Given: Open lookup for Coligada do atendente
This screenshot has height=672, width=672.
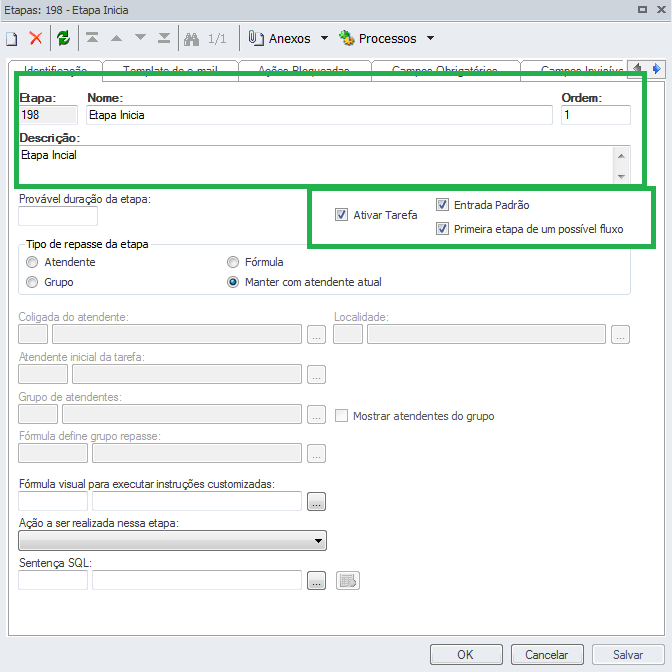Looking at the screenshot, I should click(316, 334).
